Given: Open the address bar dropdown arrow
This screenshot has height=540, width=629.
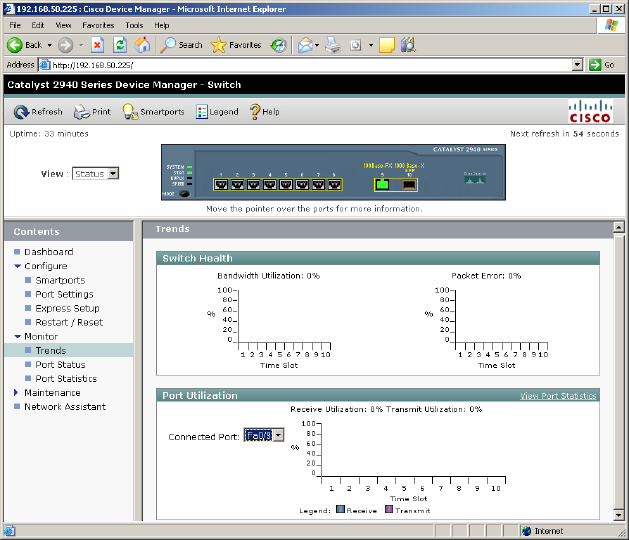Looking at the screenshot, I should coord(577,64).
